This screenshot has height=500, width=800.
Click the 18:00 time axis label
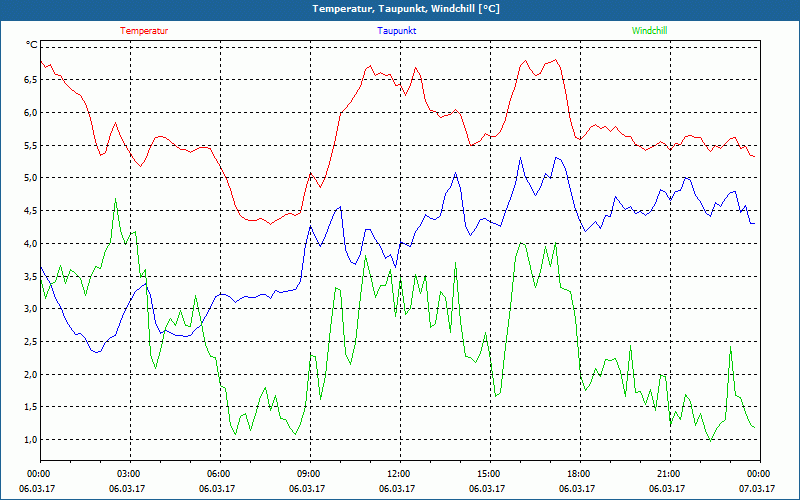[x=579, y=474]
